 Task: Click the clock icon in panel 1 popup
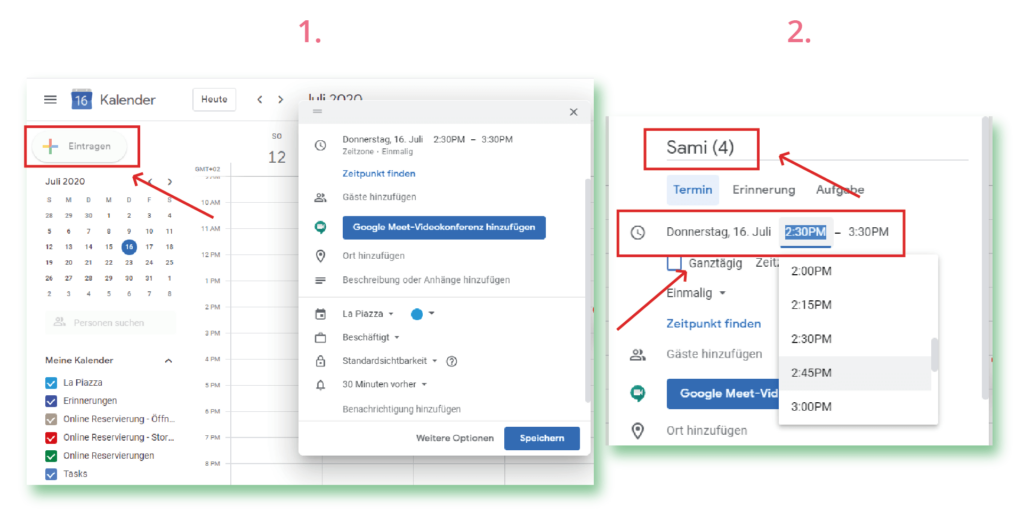[320, 145]
